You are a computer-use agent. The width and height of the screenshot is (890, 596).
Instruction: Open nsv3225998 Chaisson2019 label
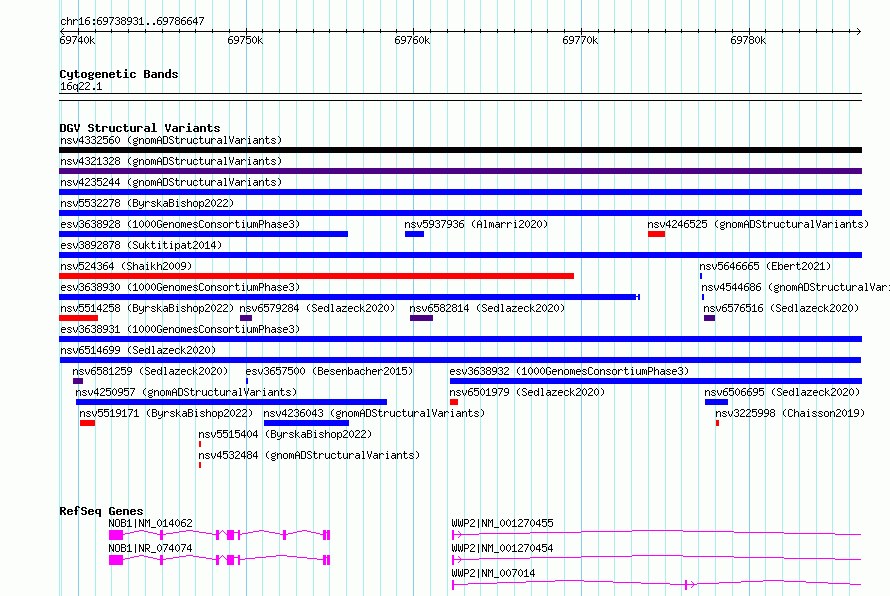(x=790, y=413)
